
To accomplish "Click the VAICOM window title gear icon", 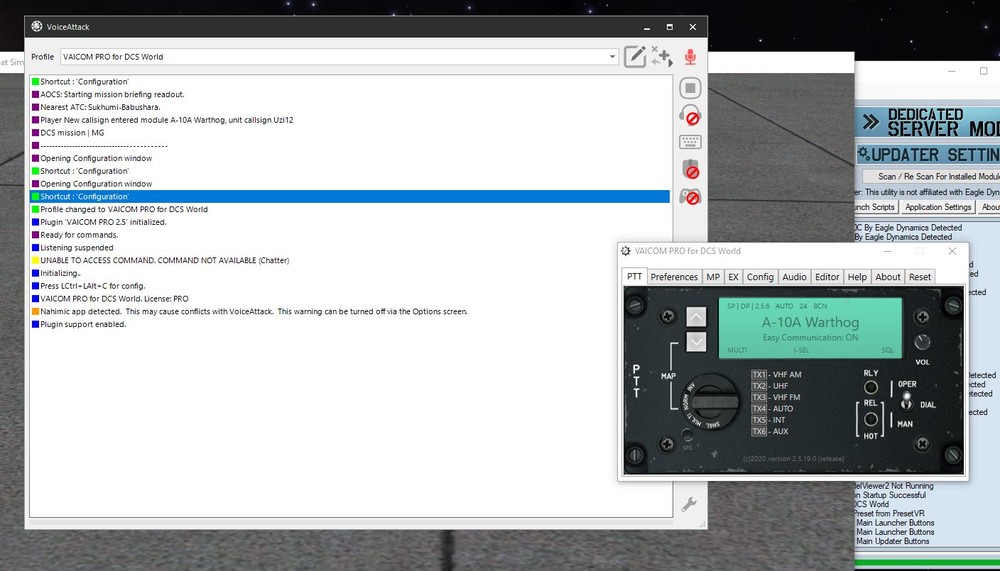I will (626, 251).
